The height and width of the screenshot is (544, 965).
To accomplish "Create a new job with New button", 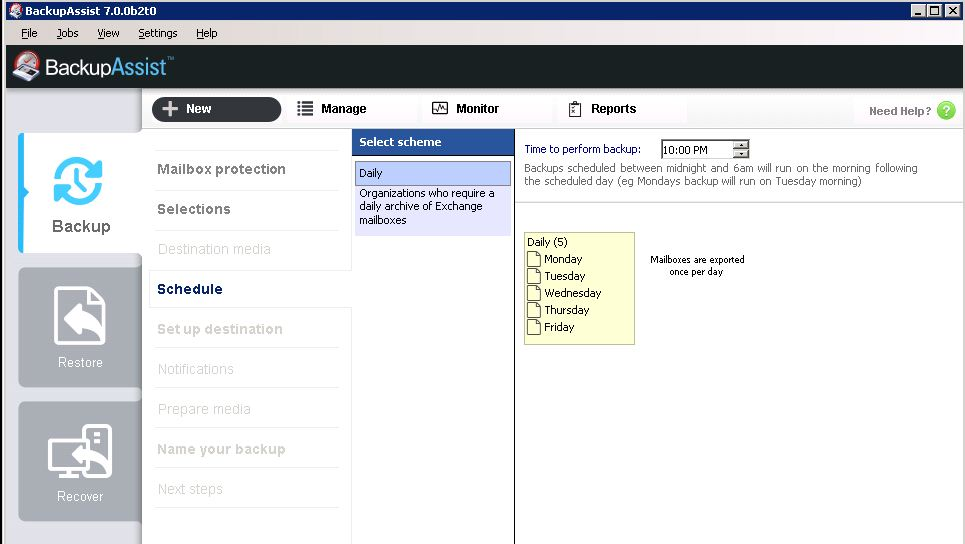I will 216,109.
